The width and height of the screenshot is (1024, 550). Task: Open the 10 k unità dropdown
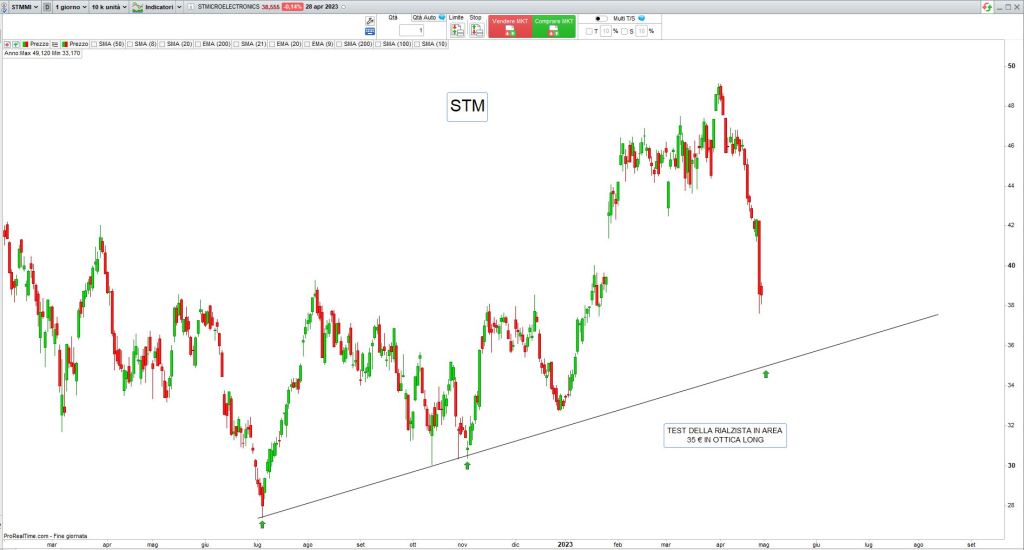(108, 7)
